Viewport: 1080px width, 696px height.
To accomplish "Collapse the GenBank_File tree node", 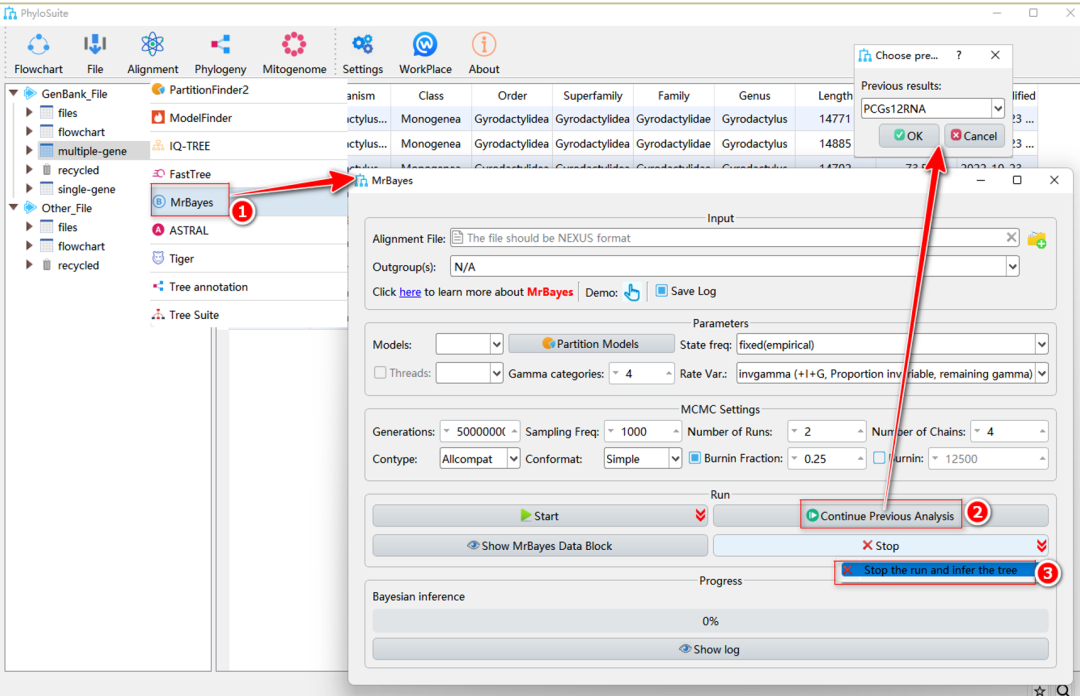I will click(13, 93).
